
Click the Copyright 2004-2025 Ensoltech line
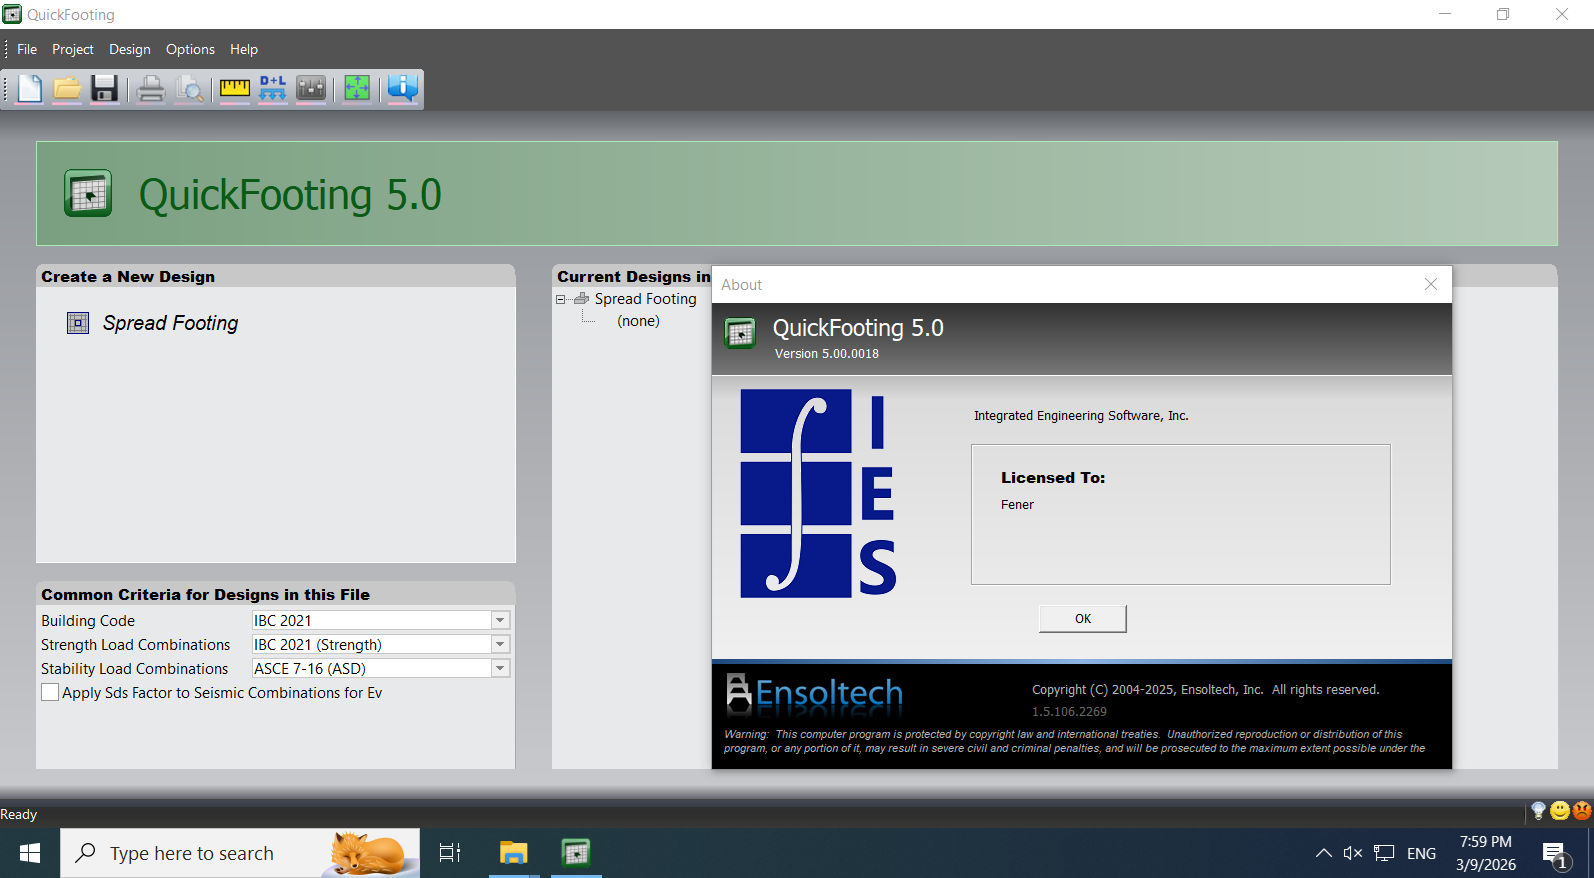click(1205, 690)
